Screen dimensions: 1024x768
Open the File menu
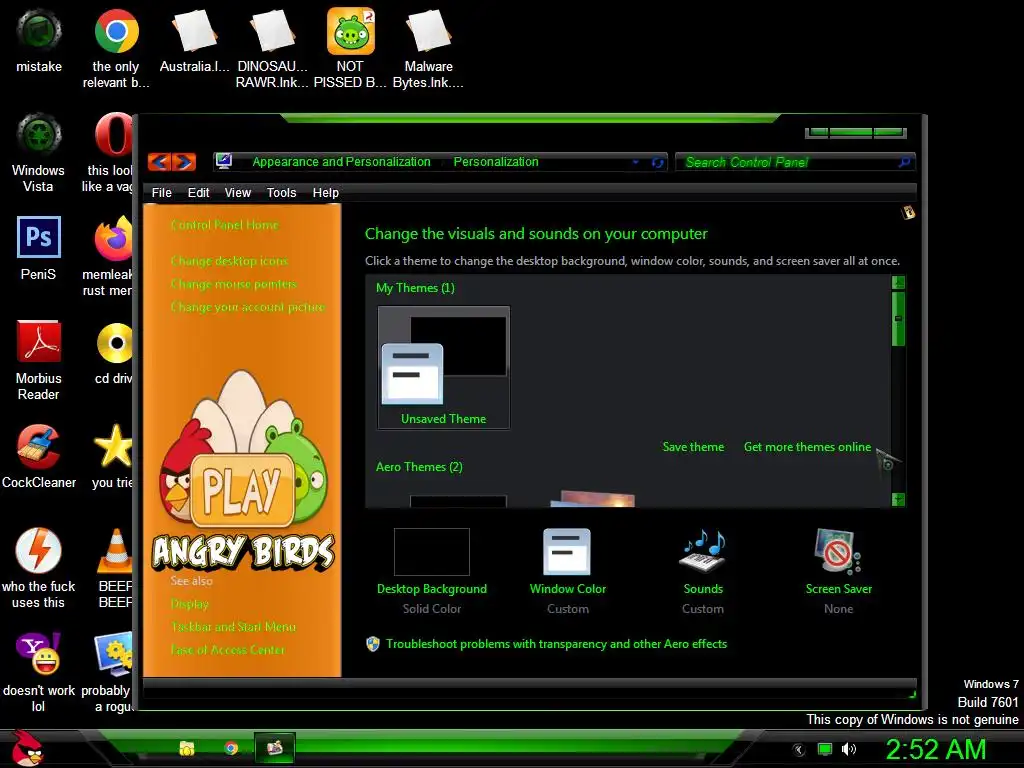click(x=161, y=193)
